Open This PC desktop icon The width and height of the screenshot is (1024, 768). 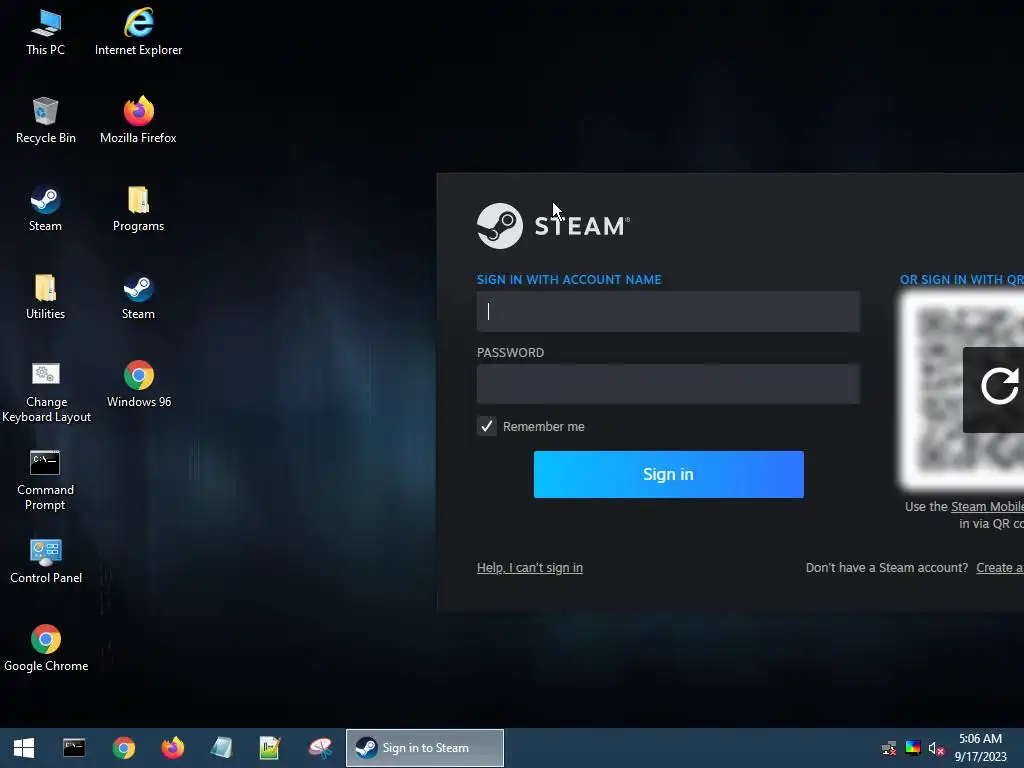point(46,31)
